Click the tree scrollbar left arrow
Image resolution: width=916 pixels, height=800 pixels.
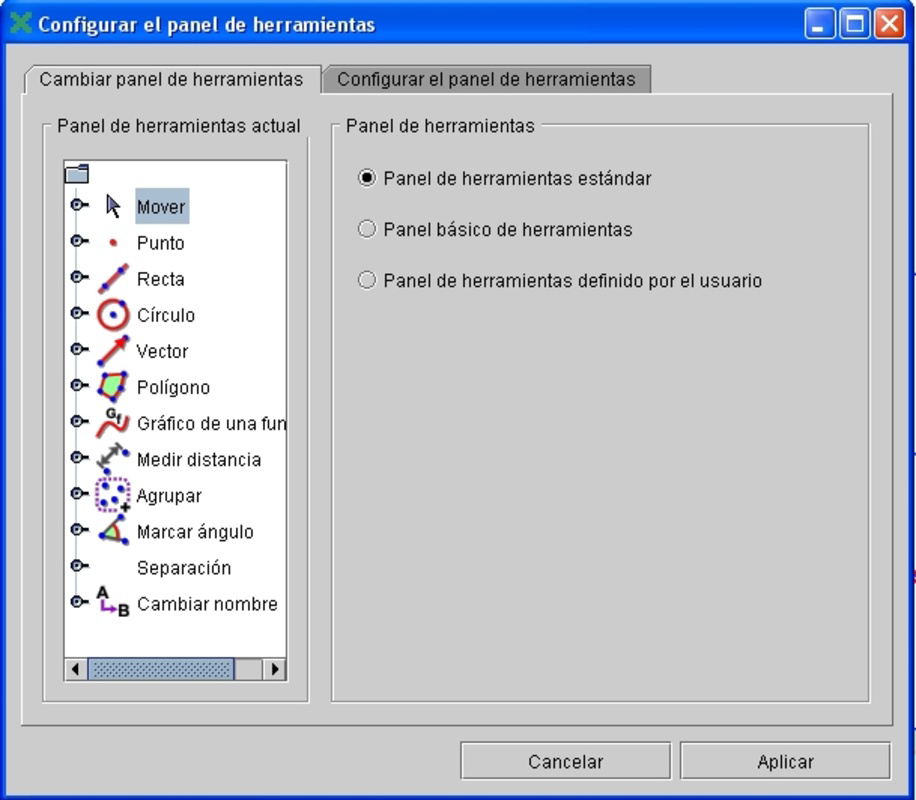[75, 669]
